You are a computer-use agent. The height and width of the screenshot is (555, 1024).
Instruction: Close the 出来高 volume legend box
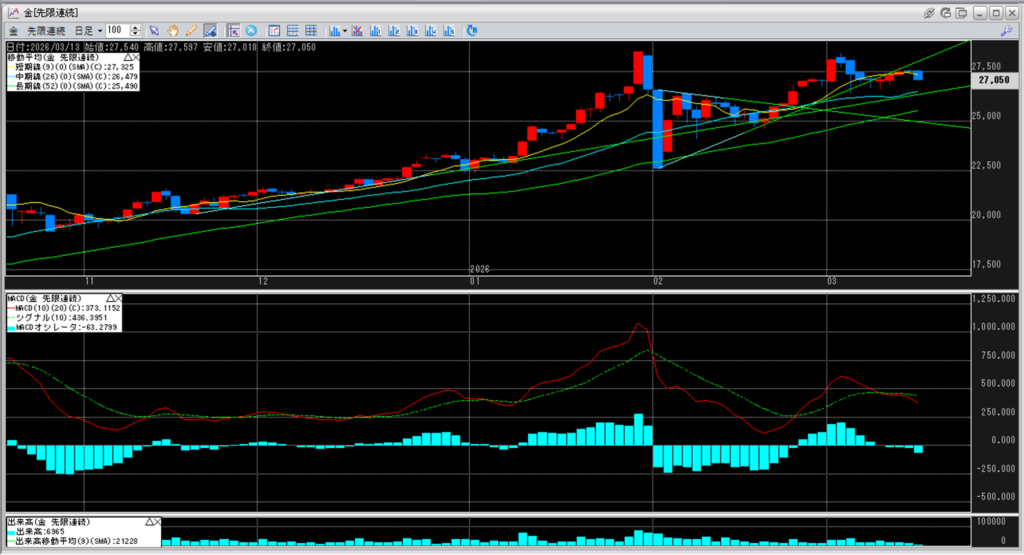(155, 522)
